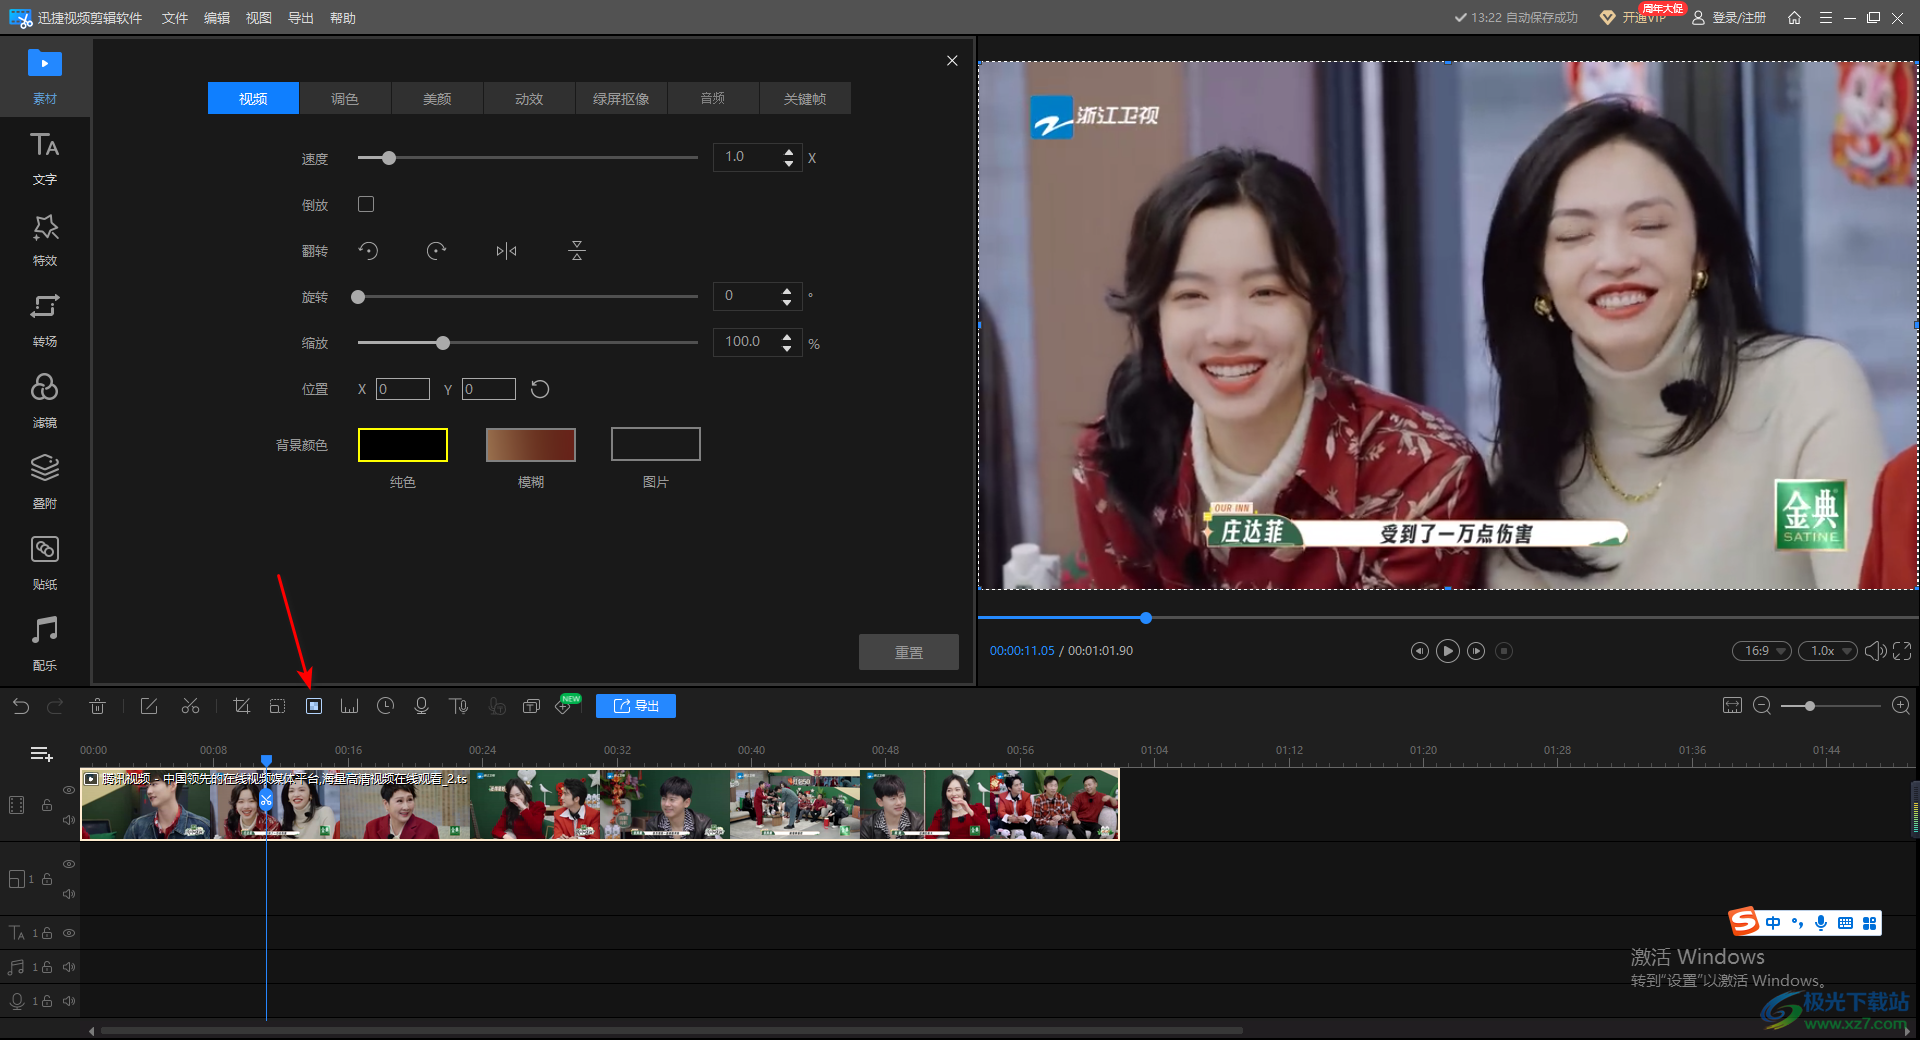Click the highlighted mosaic icon
The width and height of the screenshot is (1920, 1040).
pyautogui.click(x=314, y=706)
